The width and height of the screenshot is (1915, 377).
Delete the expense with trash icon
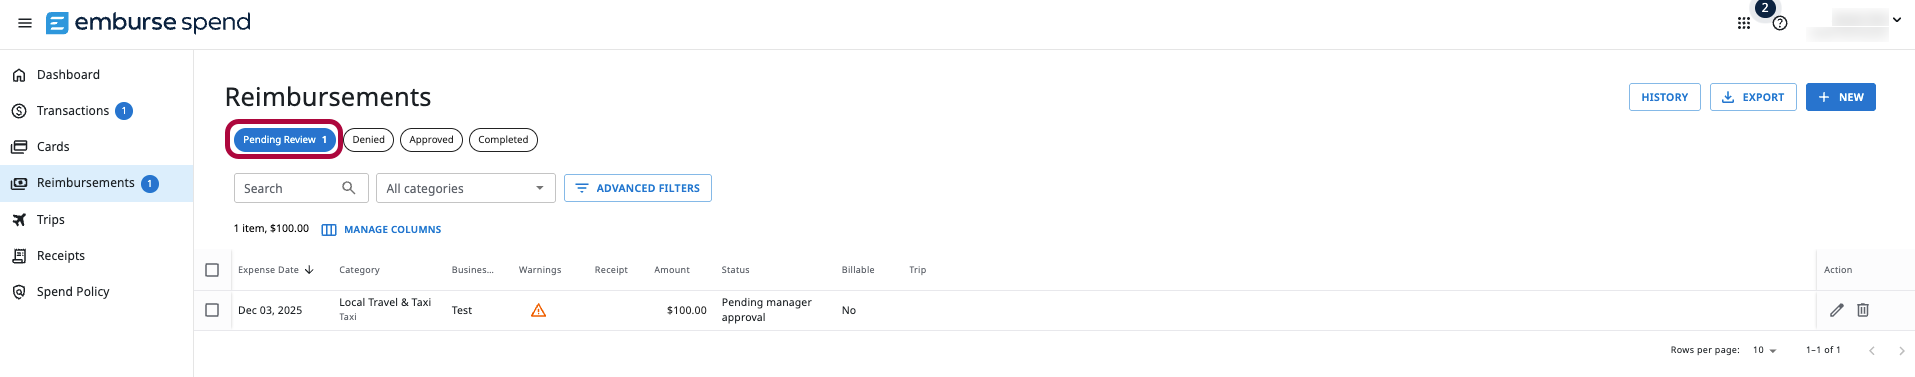tap(1863, 310)
